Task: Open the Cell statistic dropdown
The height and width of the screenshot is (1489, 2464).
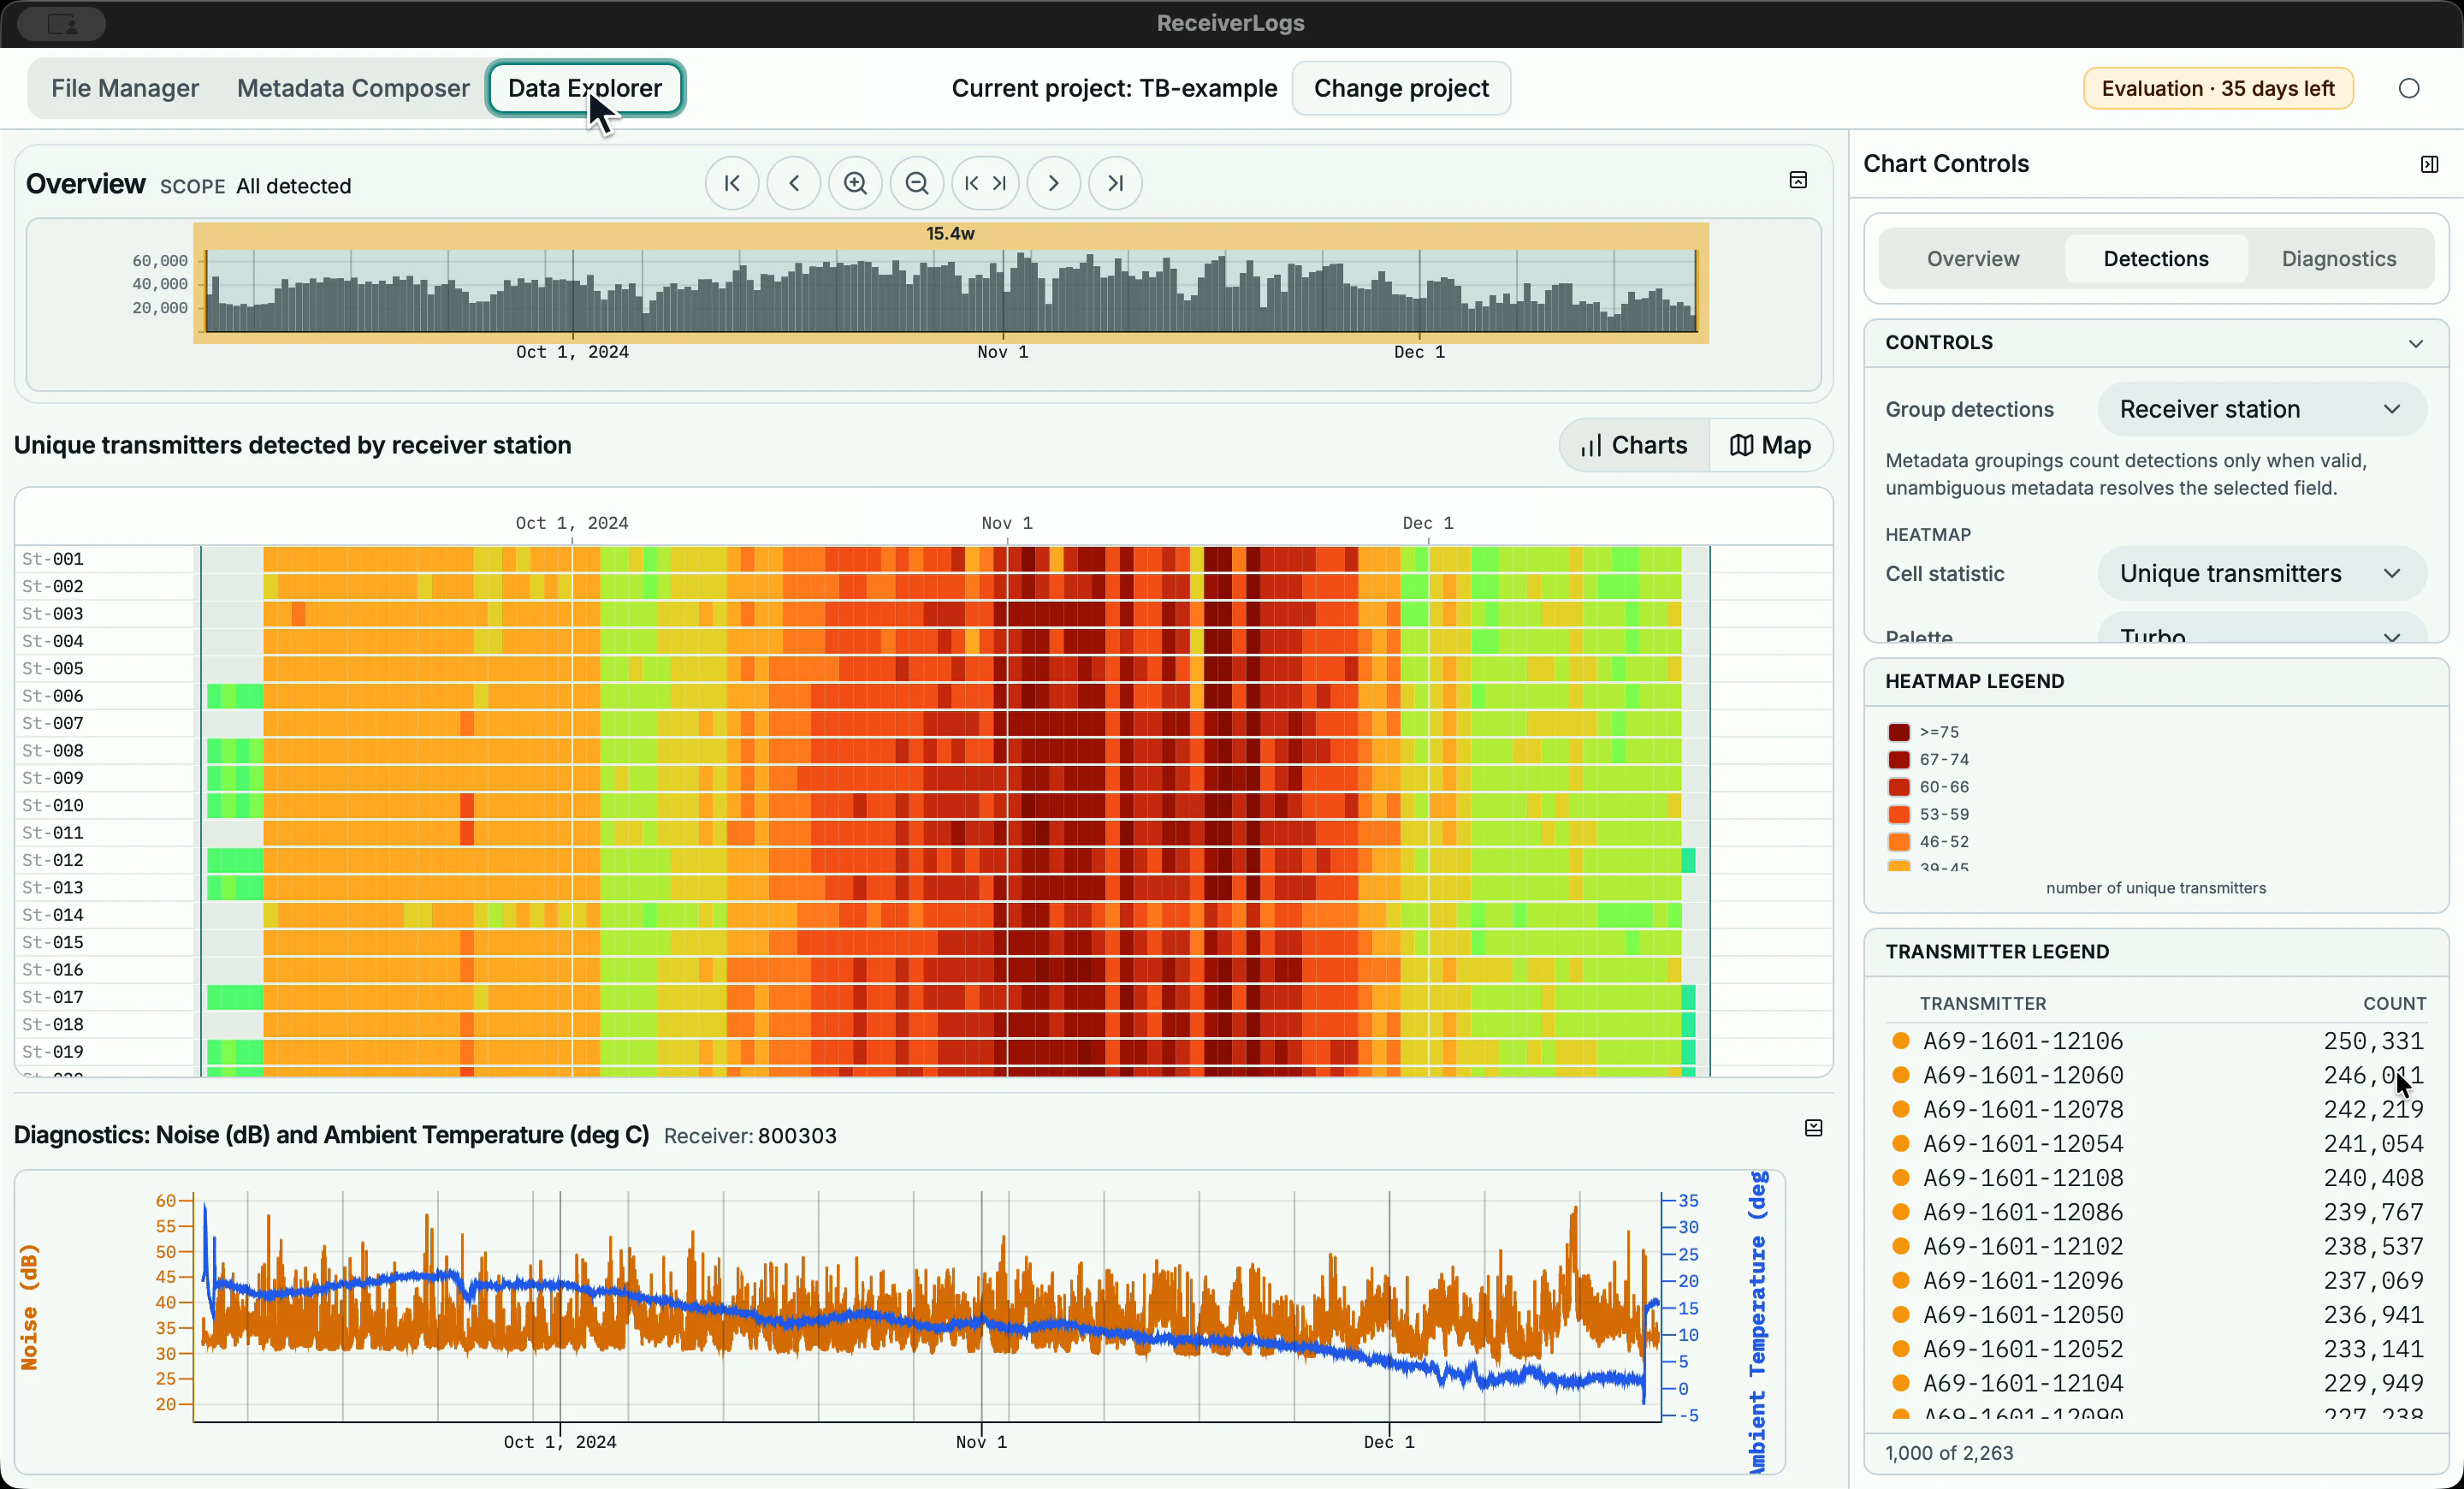Action: pyautogui.click(x=2261, y=574)
